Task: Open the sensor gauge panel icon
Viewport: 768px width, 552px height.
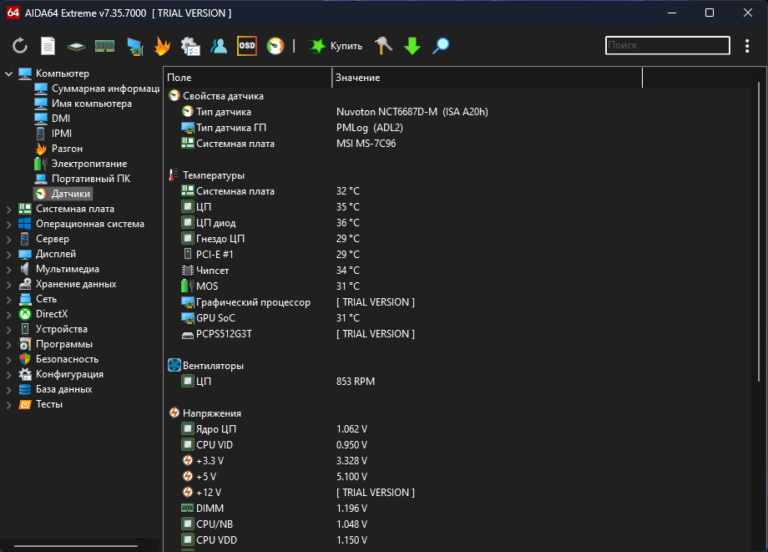Action: tap(275, 46)
